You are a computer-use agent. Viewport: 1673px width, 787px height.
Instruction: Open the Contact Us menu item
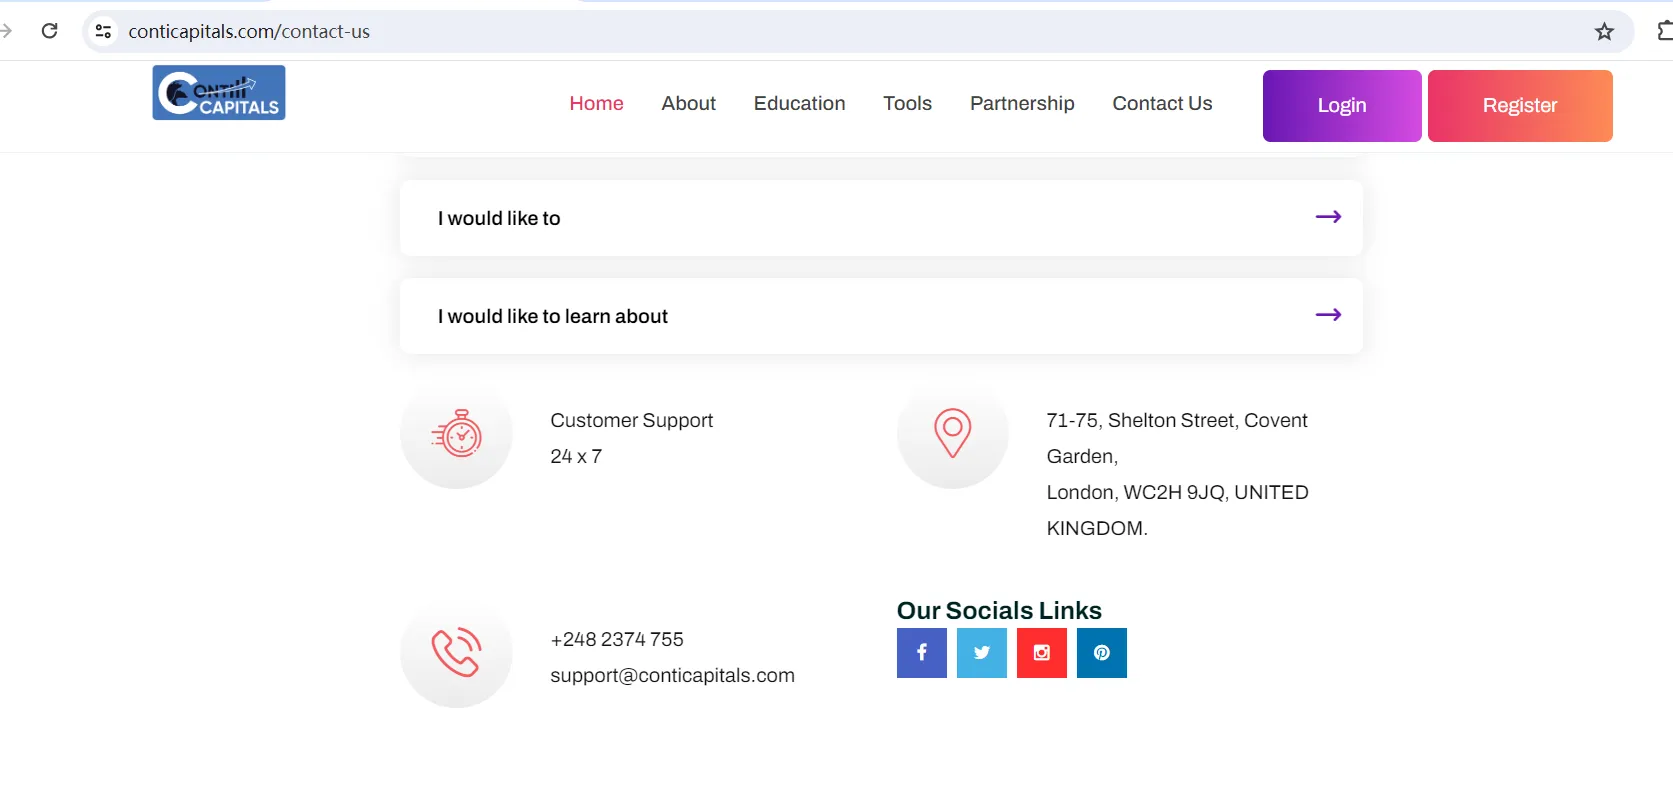[x=1162, y=103]
